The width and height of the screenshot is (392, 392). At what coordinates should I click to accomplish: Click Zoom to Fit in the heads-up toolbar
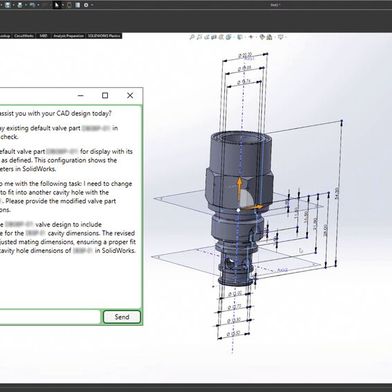coord(191,37)
